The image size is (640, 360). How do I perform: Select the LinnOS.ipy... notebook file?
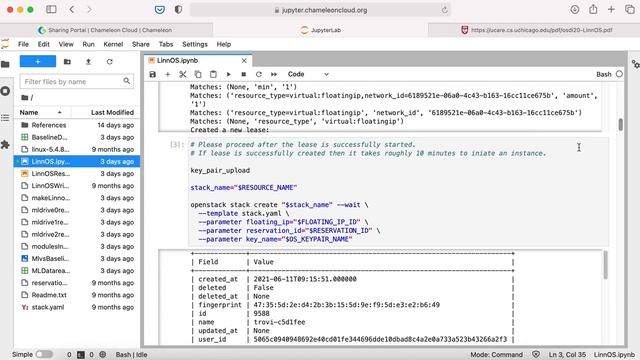77,161
